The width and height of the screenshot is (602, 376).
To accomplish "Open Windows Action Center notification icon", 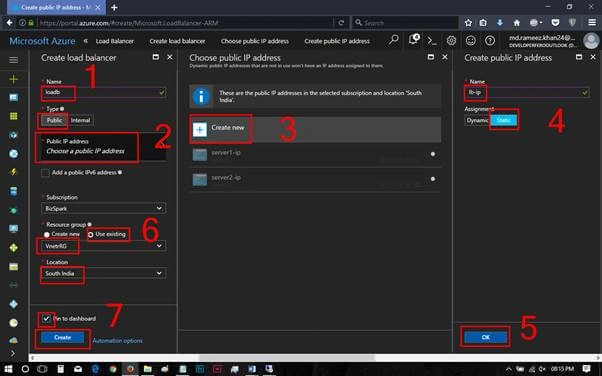I will click(587, 369).
